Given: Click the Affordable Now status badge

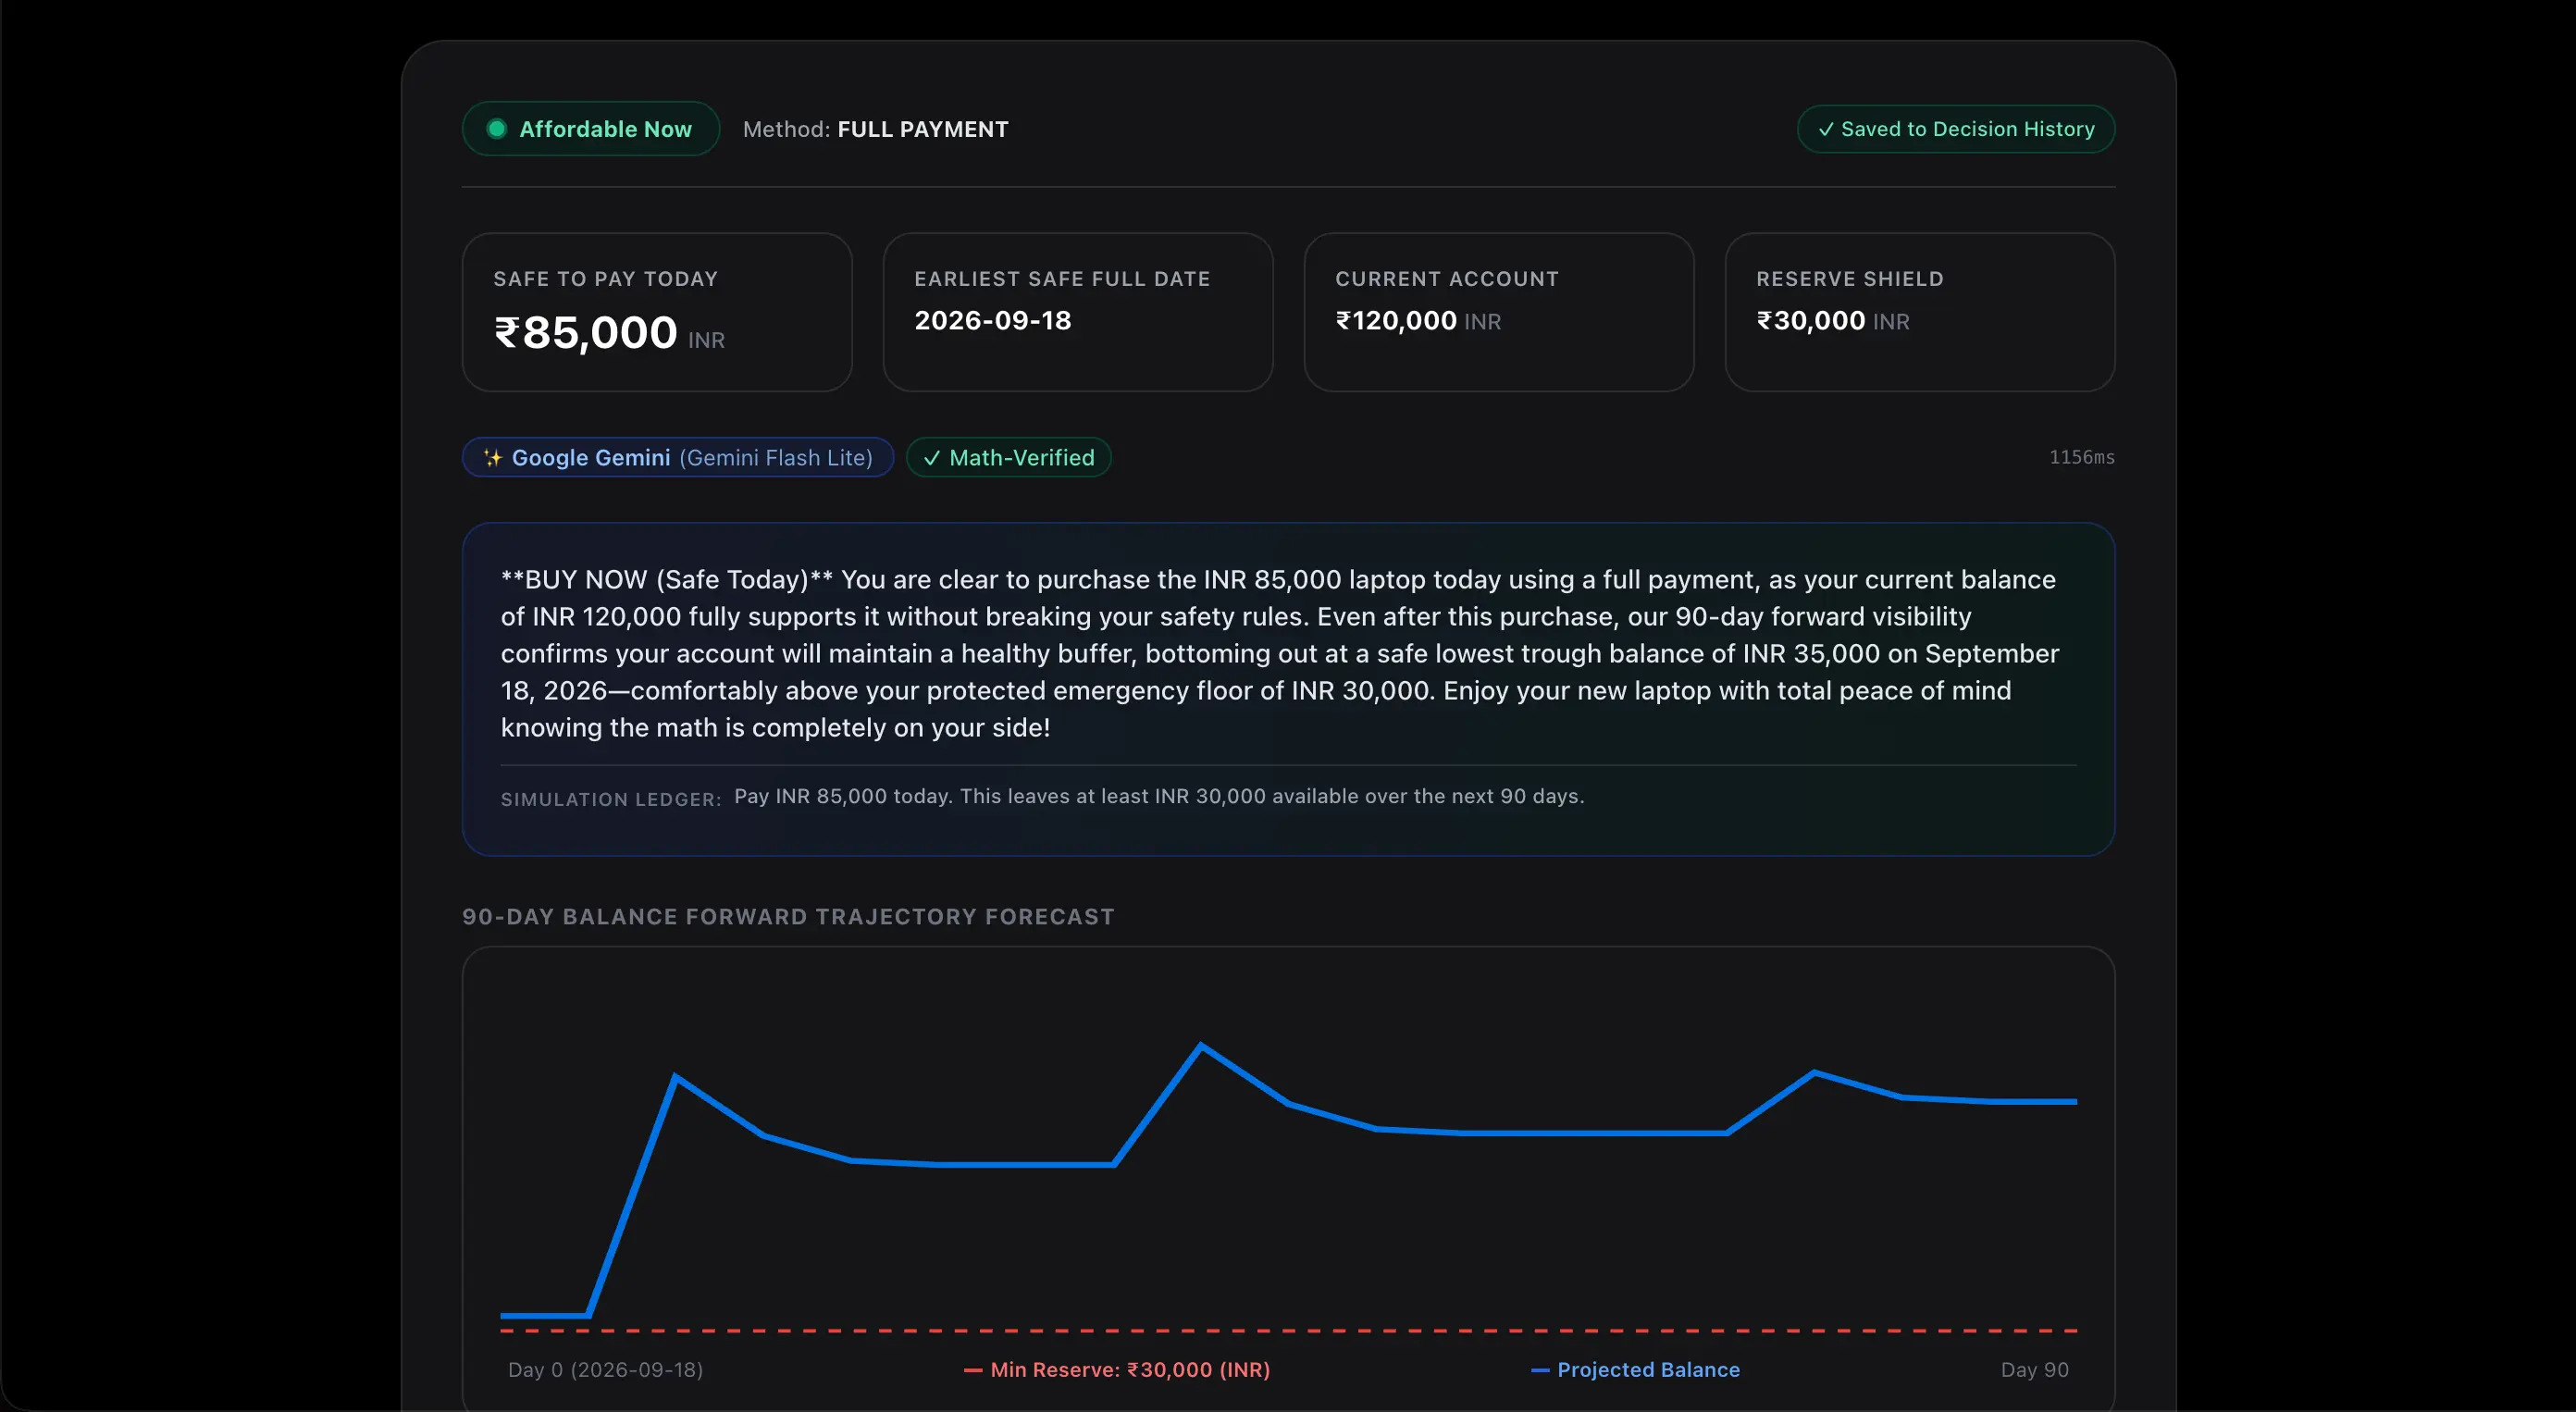Looking at the screenshot, I should coord(590,129).
